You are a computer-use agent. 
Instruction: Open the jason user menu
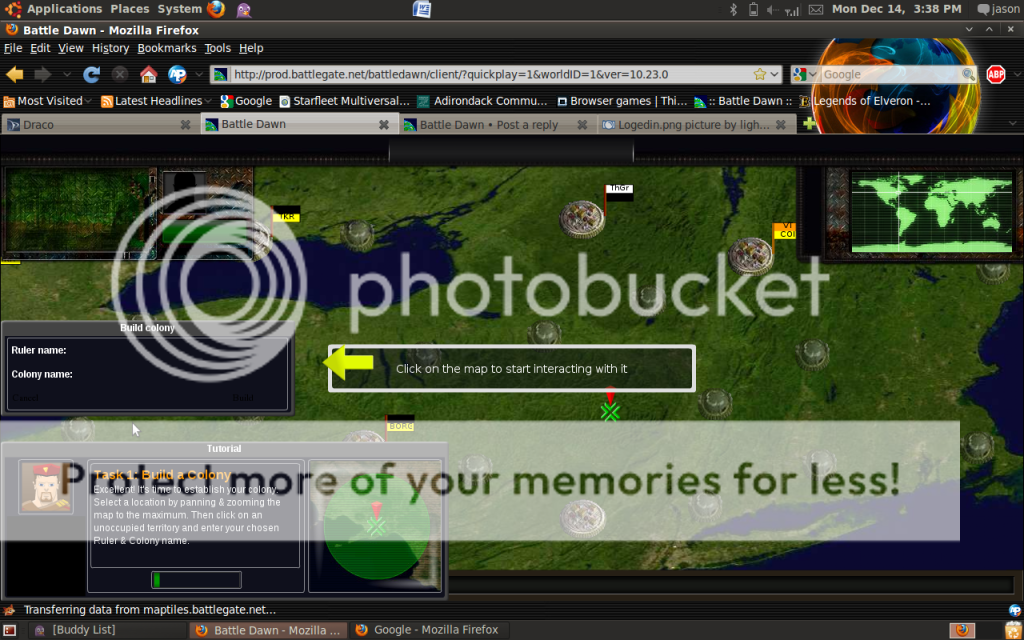[999, 9]
